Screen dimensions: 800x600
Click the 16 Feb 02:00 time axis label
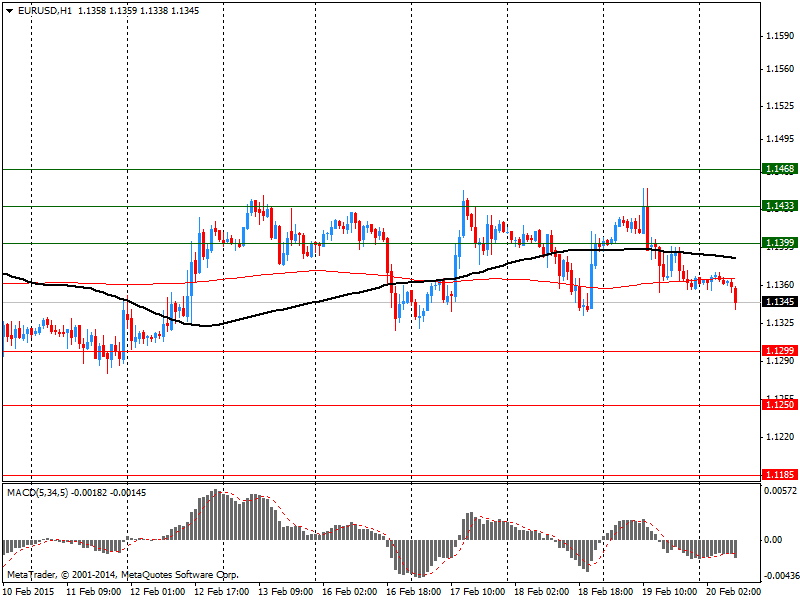pyautogui.click(x=350, y=592)
